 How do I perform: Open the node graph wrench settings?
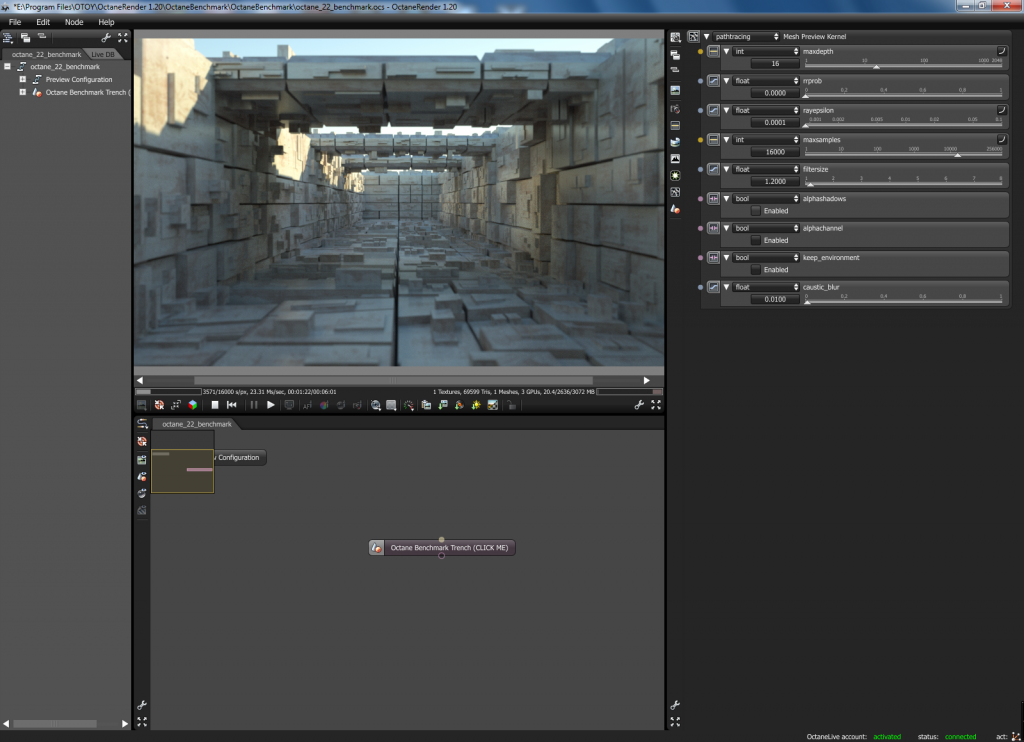coord(142,705)
